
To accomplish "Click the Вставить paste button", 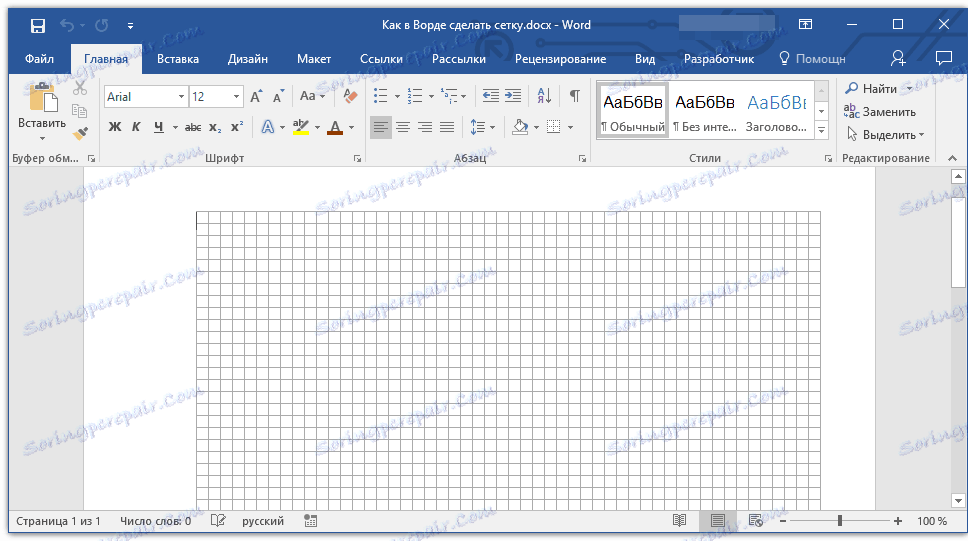I will (x=41, y=112).
